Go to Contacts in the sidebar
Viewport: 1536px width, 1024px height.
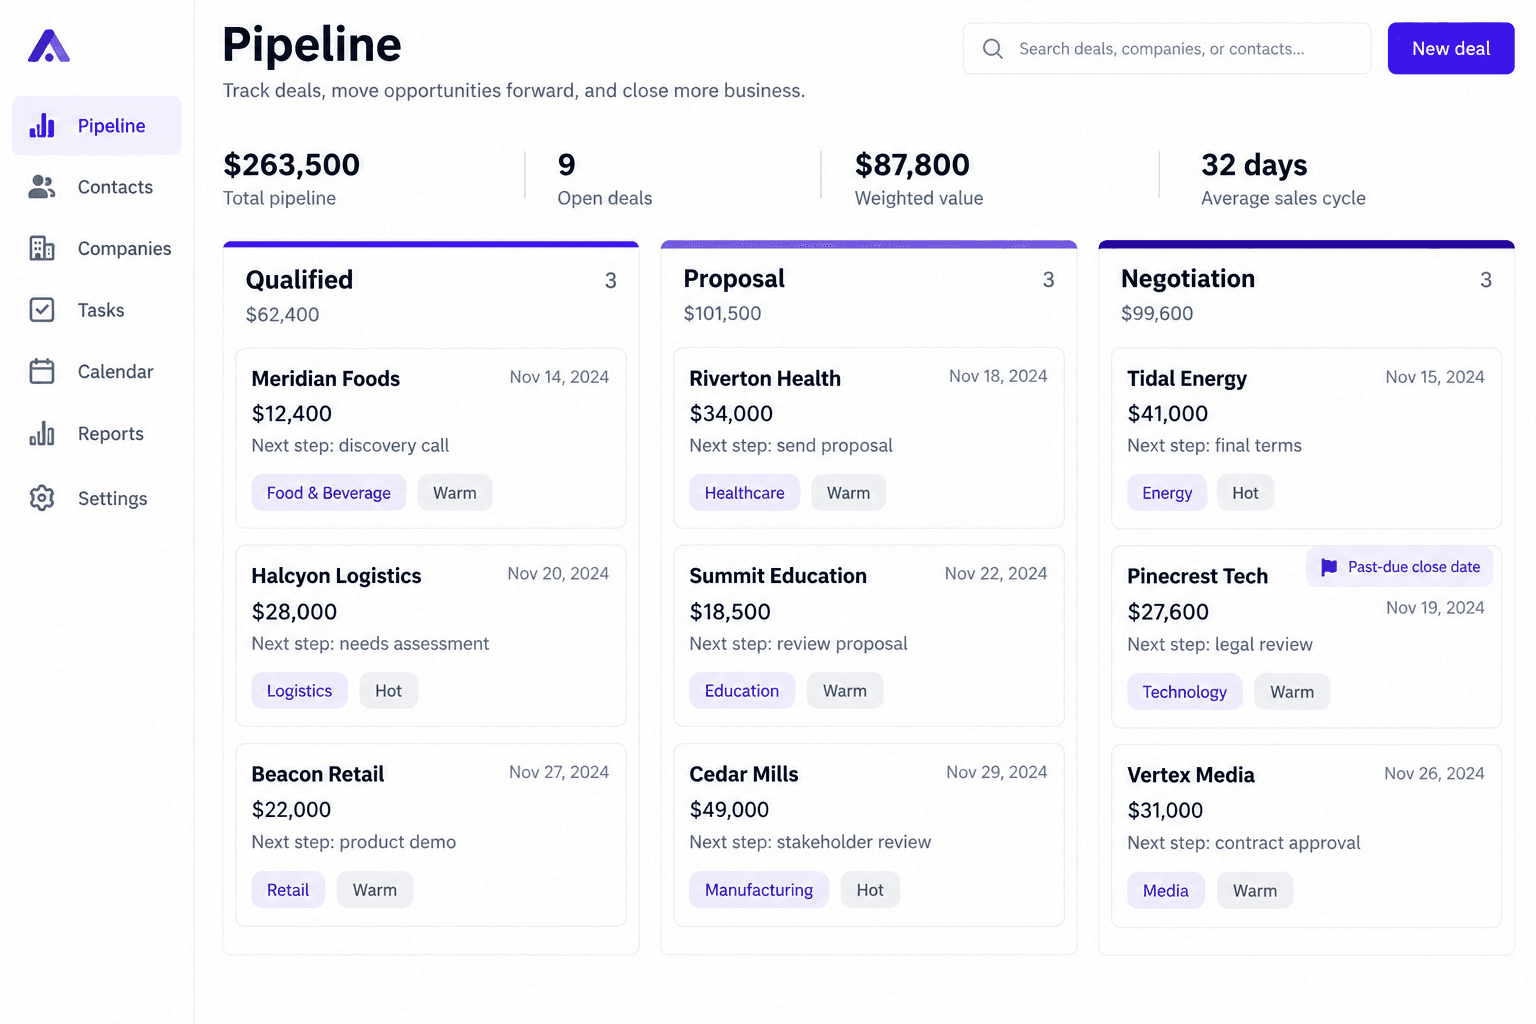[97, 187]
